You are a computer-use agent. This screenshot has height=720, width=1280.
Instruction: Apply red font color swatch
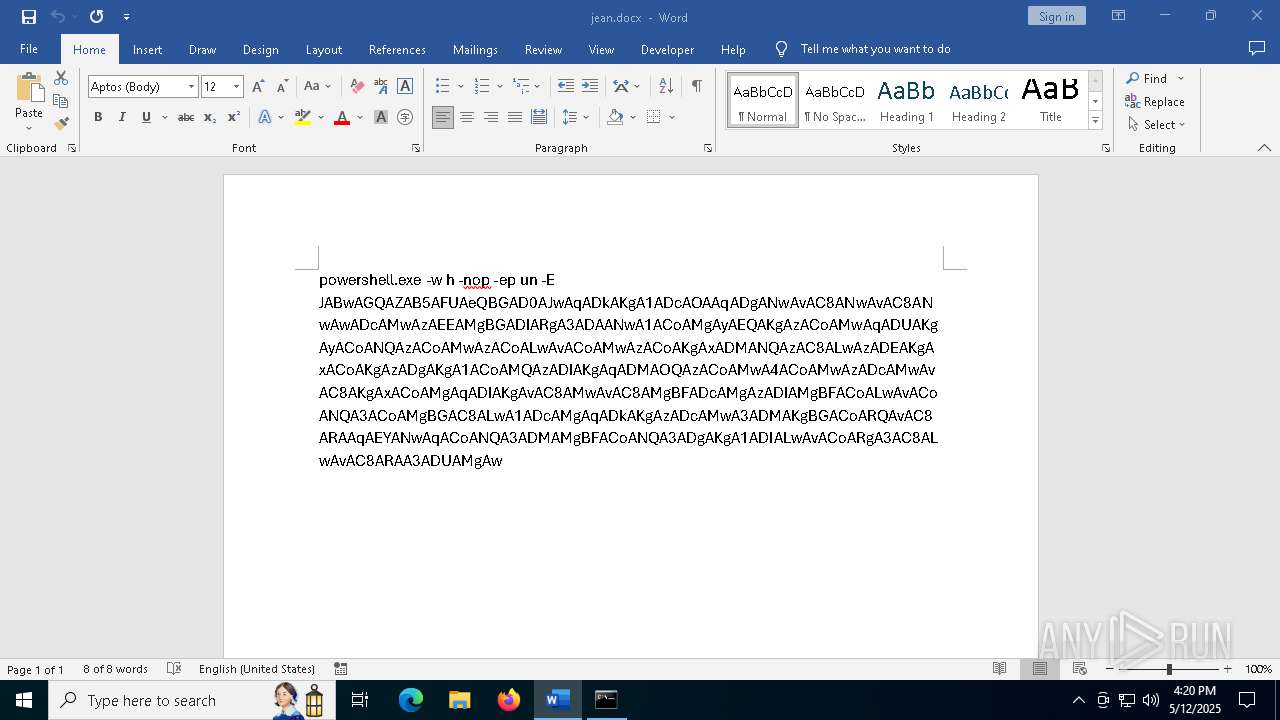coord(342,118)
